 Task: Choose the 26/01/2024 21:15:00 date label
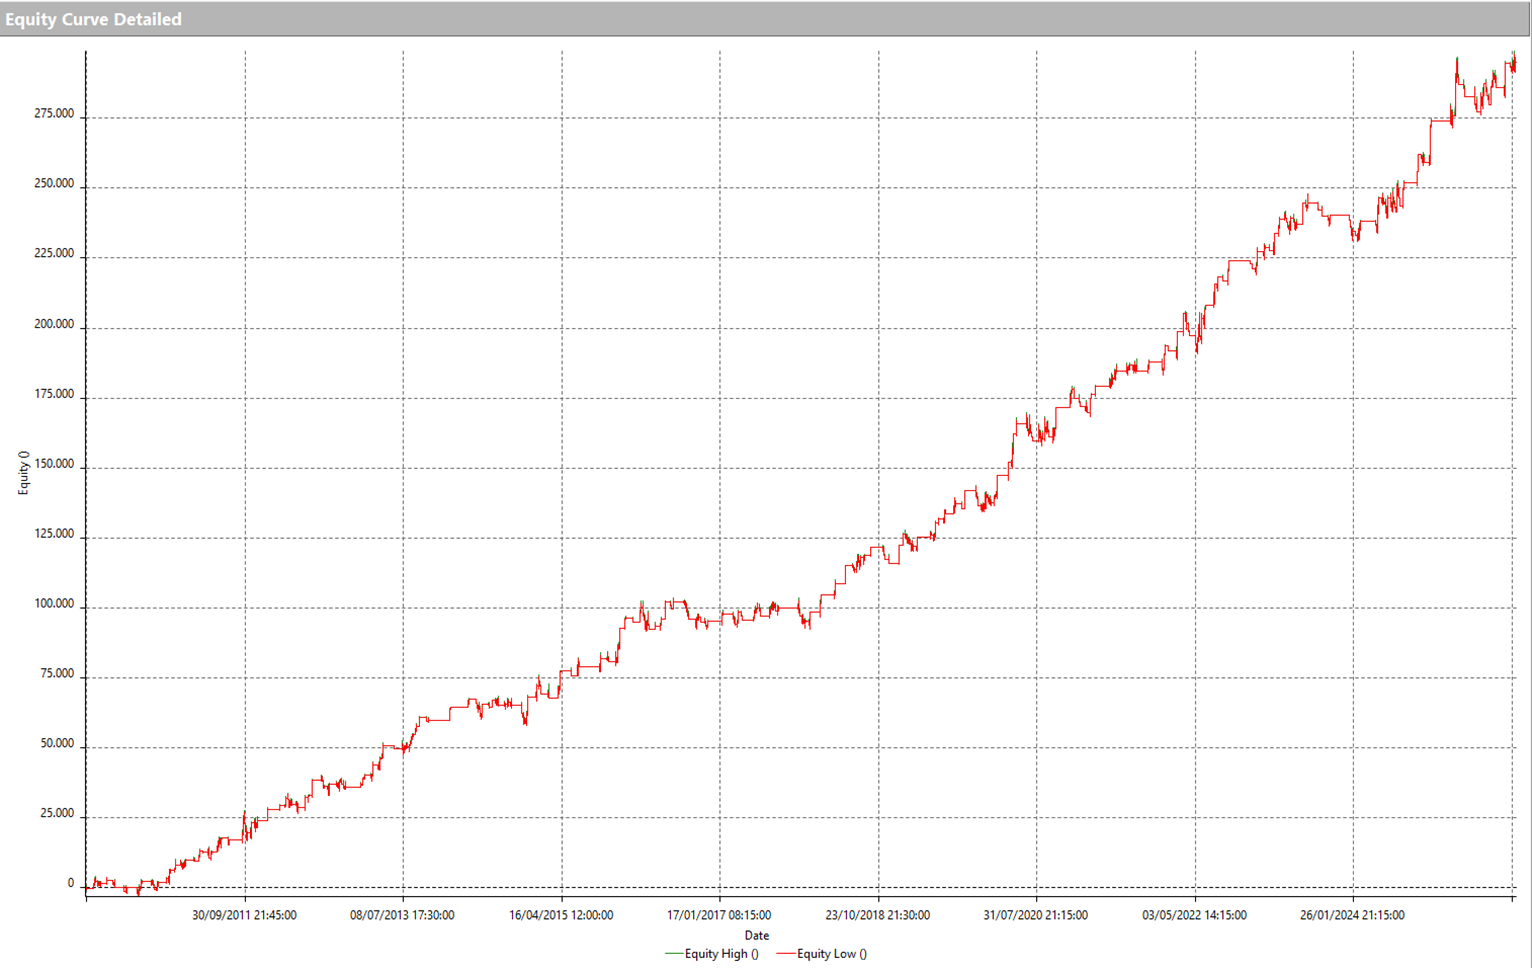tap(1352, 915)
